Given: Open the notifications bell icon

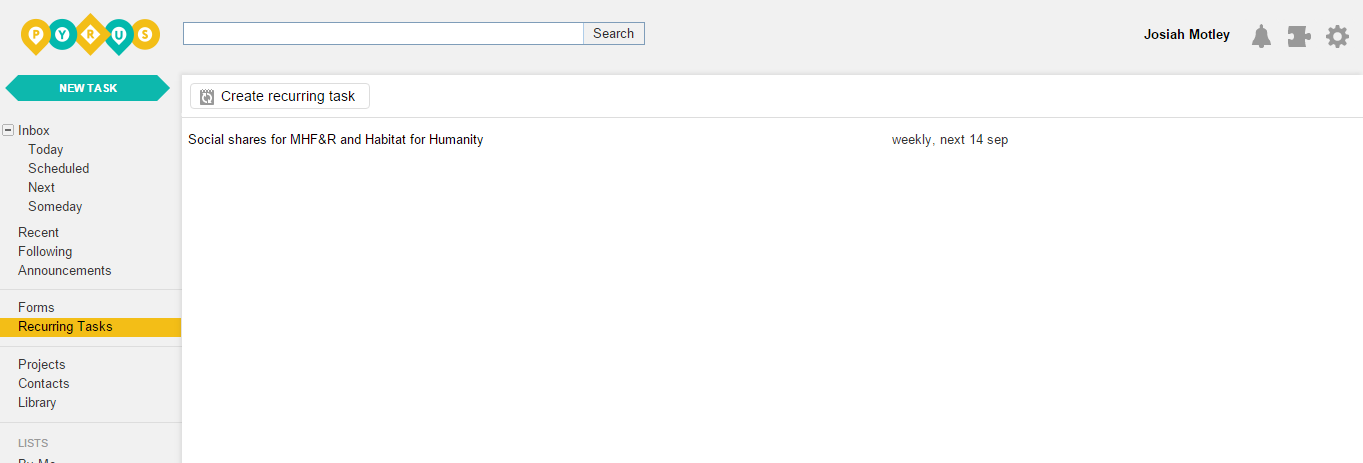Looking at the screenshot, I should point(1261,37).
